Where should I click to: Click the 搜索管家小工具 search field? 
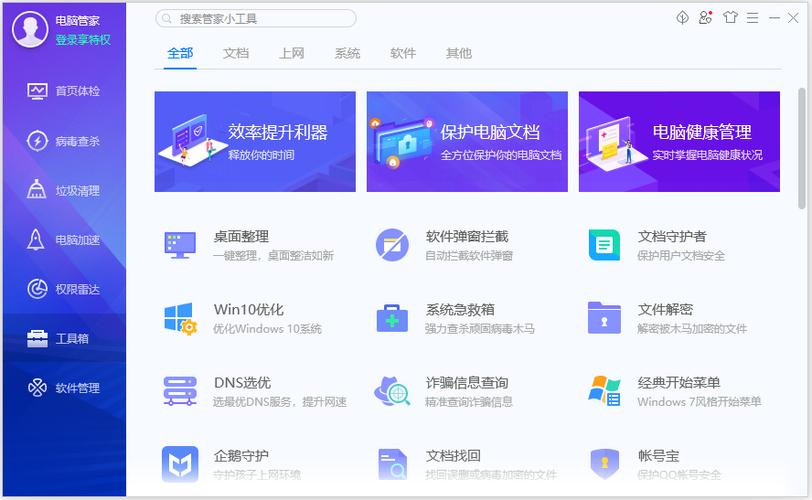tap(256, 19)
